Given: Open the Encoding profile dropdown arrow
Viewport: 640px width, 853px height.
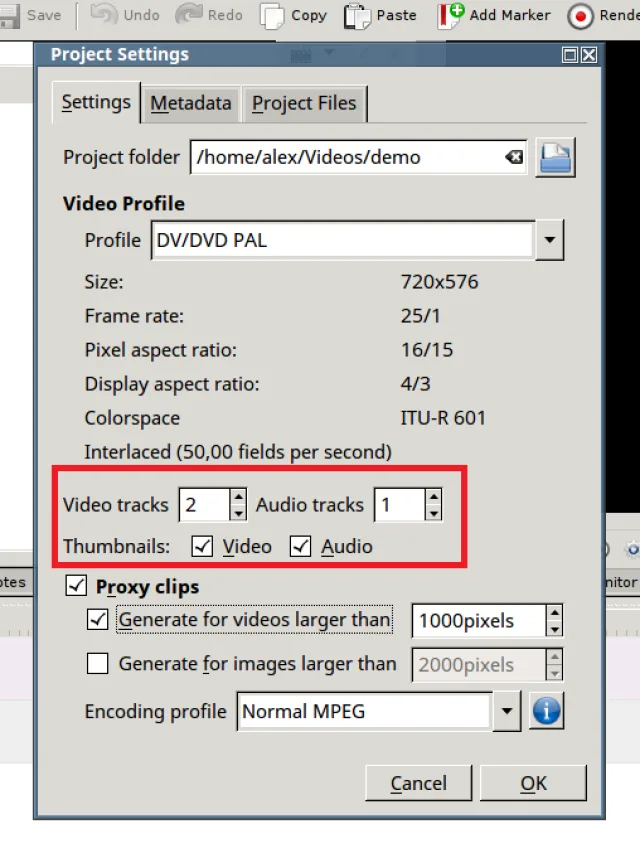Looking at the screenshot, I should 507,711.
